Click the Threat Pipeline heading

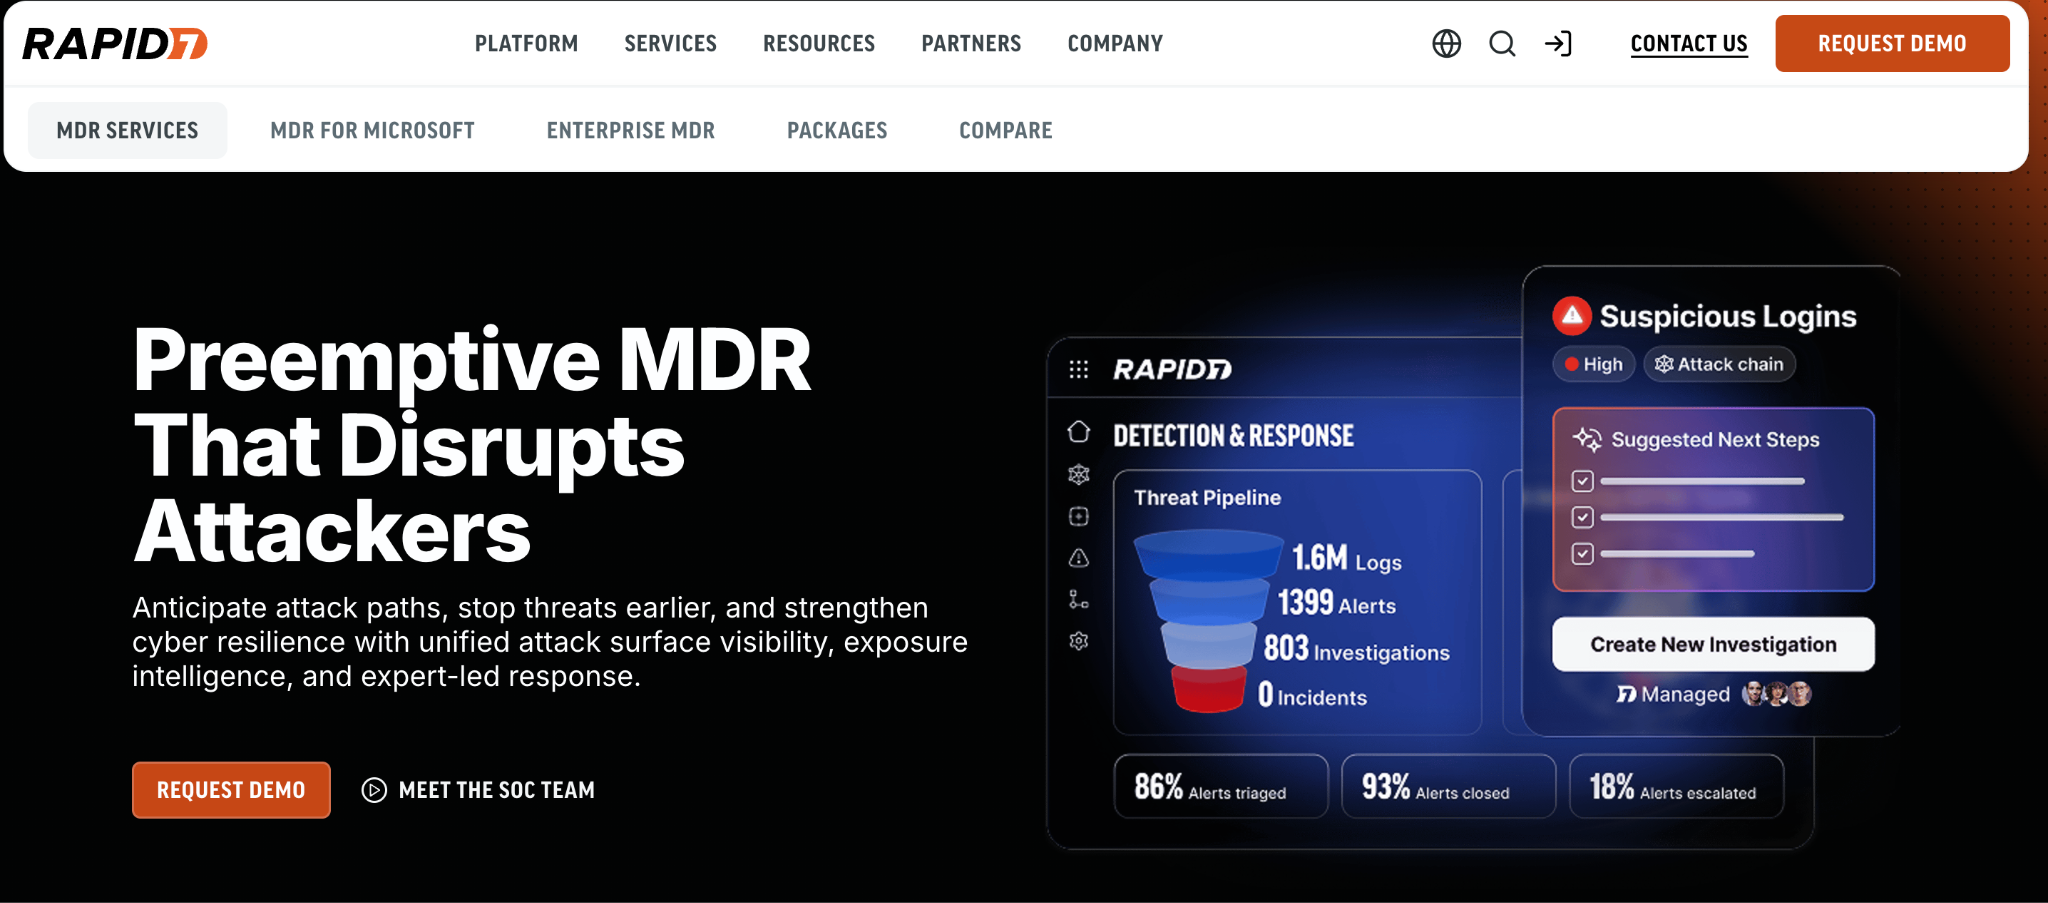(x=1207, y=497)
